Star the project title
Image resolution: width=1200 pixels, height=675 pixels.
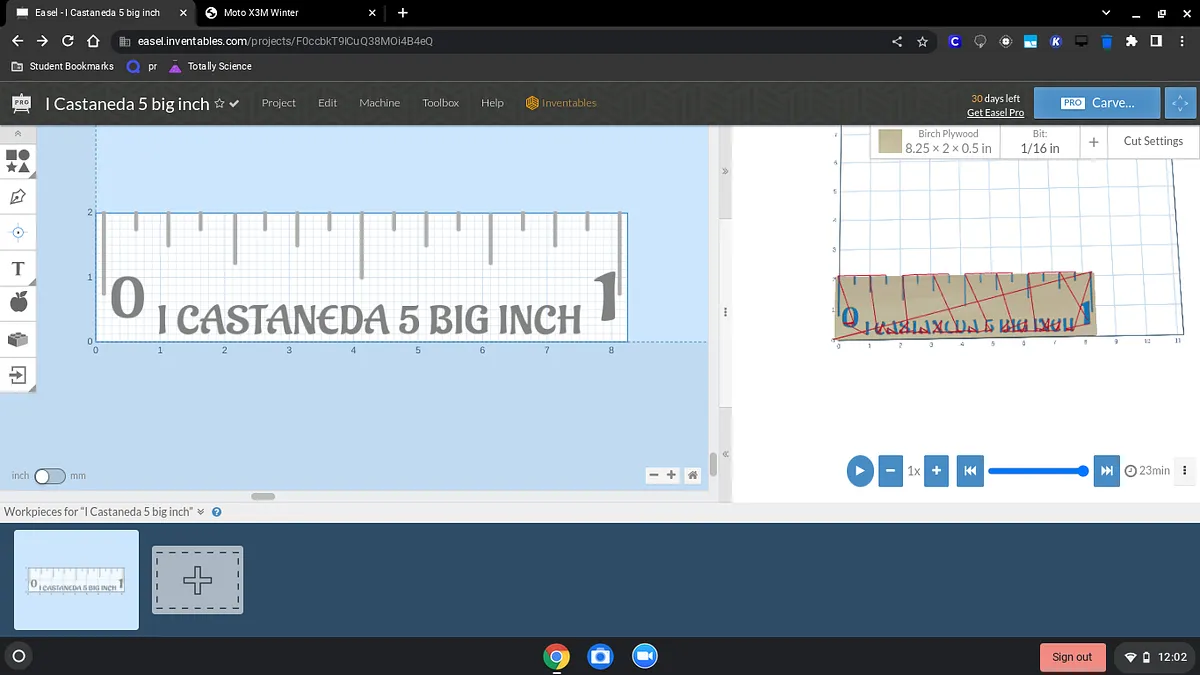[219, 104]
